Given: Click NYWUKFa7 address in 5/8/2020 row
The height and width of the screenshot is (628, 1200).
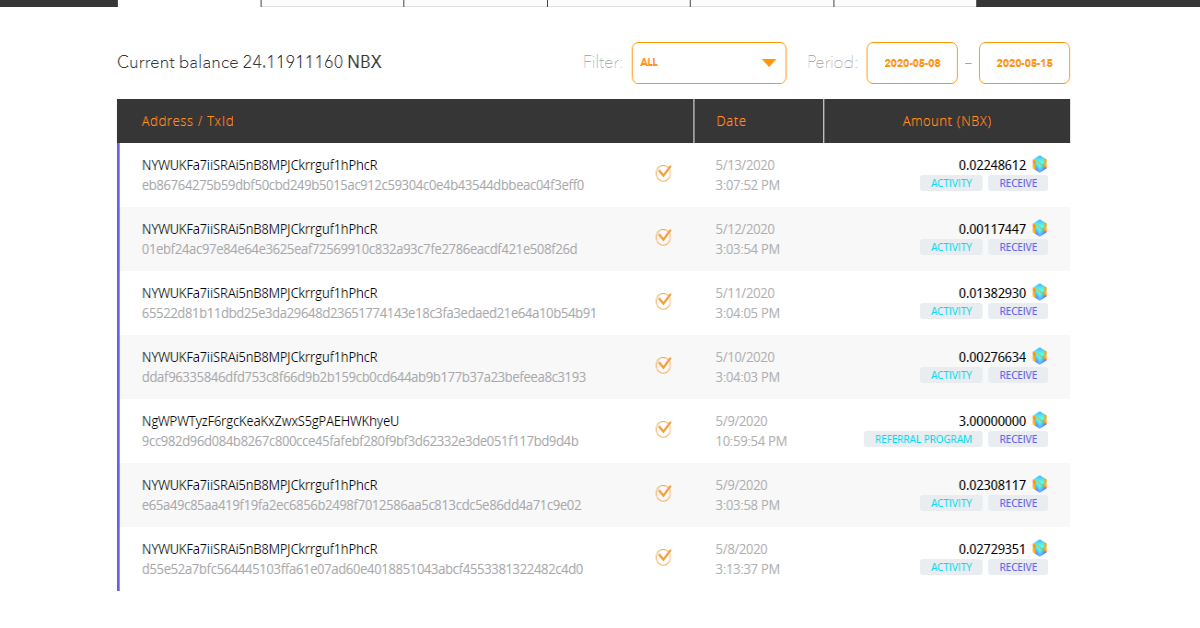Looking at the screenshot, I should [x=260, y=549].
